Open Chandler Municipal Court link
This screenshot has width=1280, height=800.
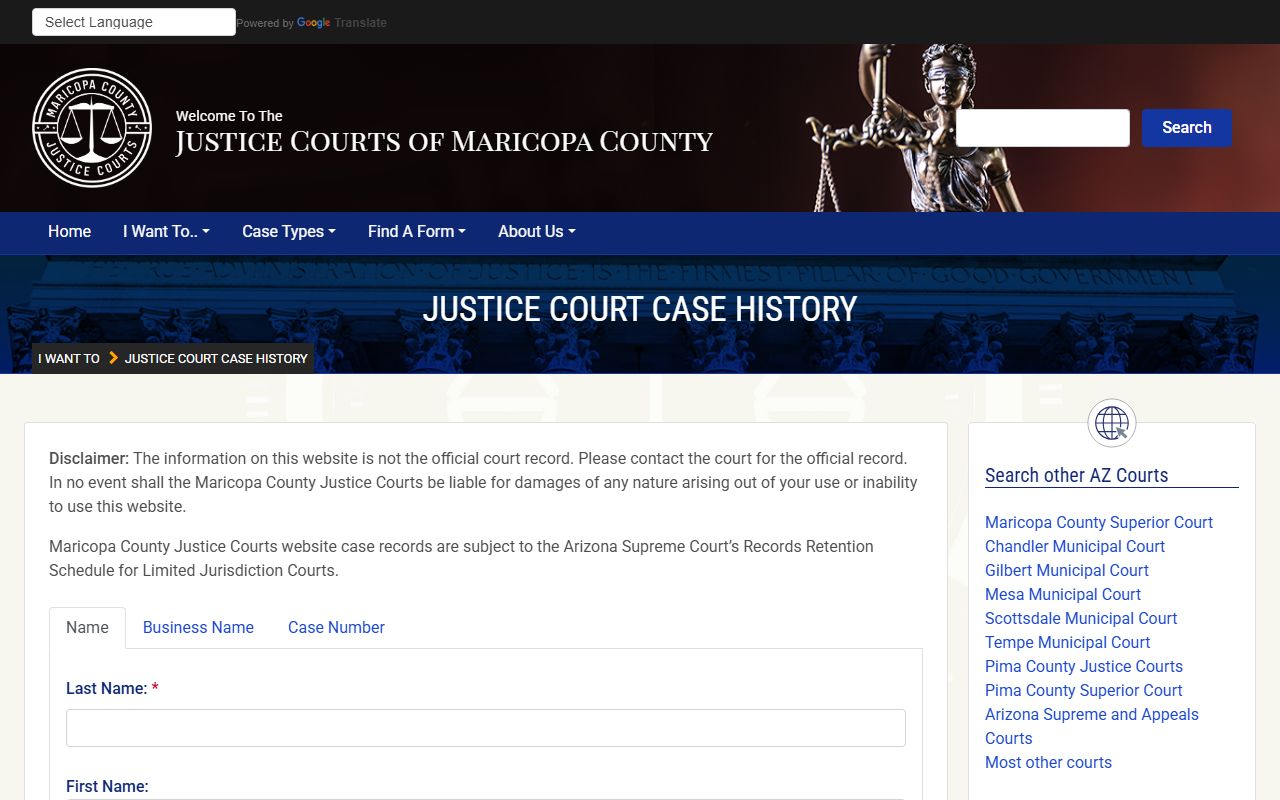[1075, 546]
